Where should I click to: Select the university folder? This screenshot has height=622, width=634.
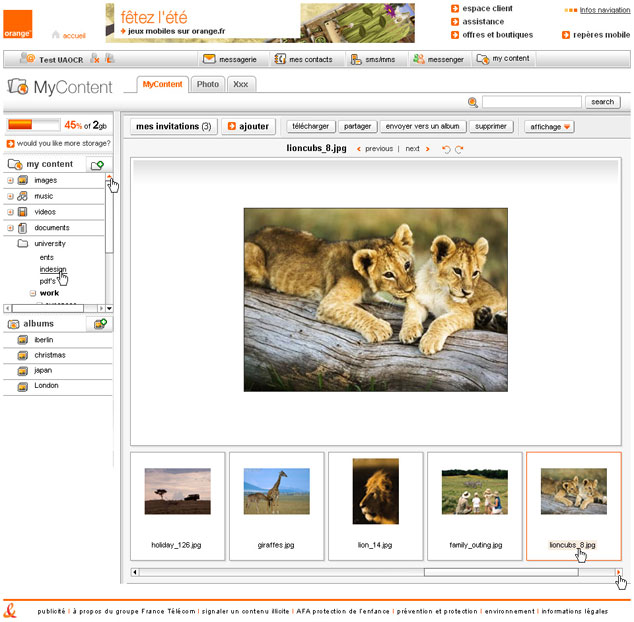42,243
